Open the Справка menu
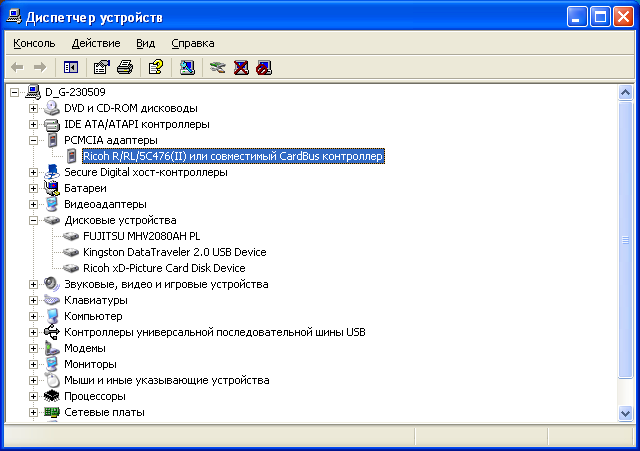 193,43
